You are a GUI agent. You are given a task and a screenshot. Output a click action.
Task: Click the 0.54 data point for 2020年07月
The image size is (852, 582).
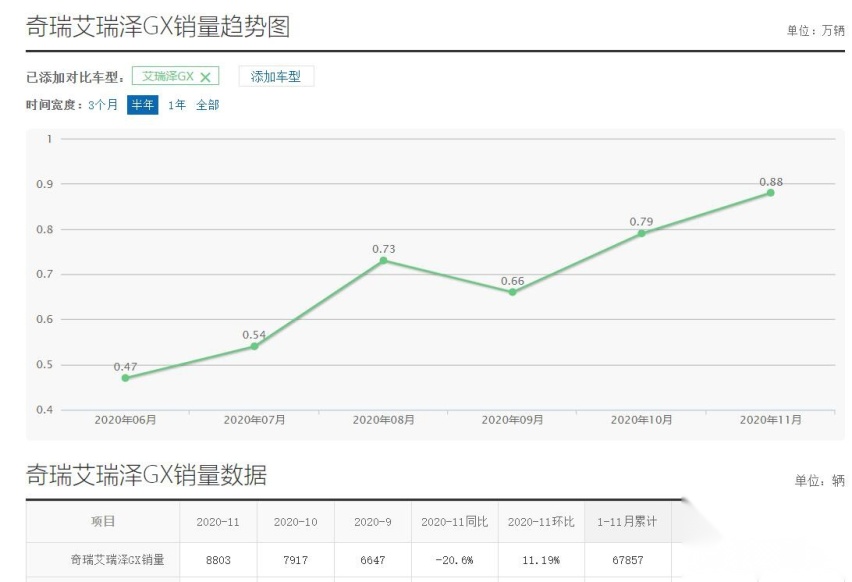click(x=254, y=346)
